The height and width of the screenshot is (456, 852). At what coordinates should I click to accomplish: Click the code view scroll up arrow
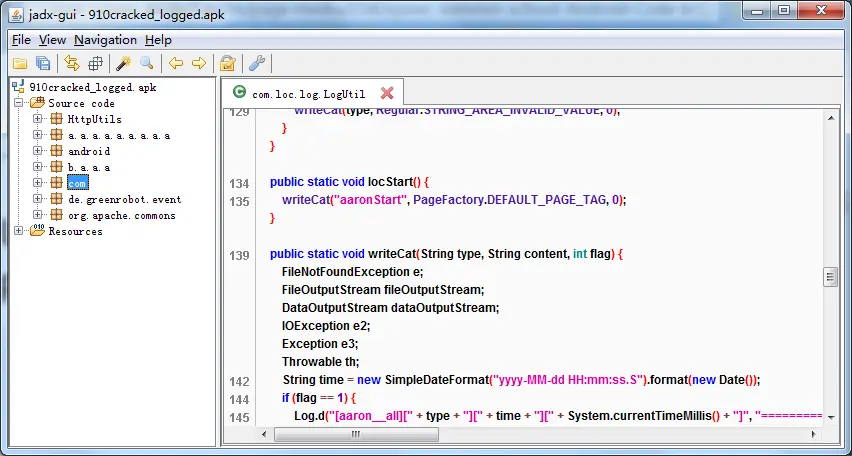tap(830, 118)
